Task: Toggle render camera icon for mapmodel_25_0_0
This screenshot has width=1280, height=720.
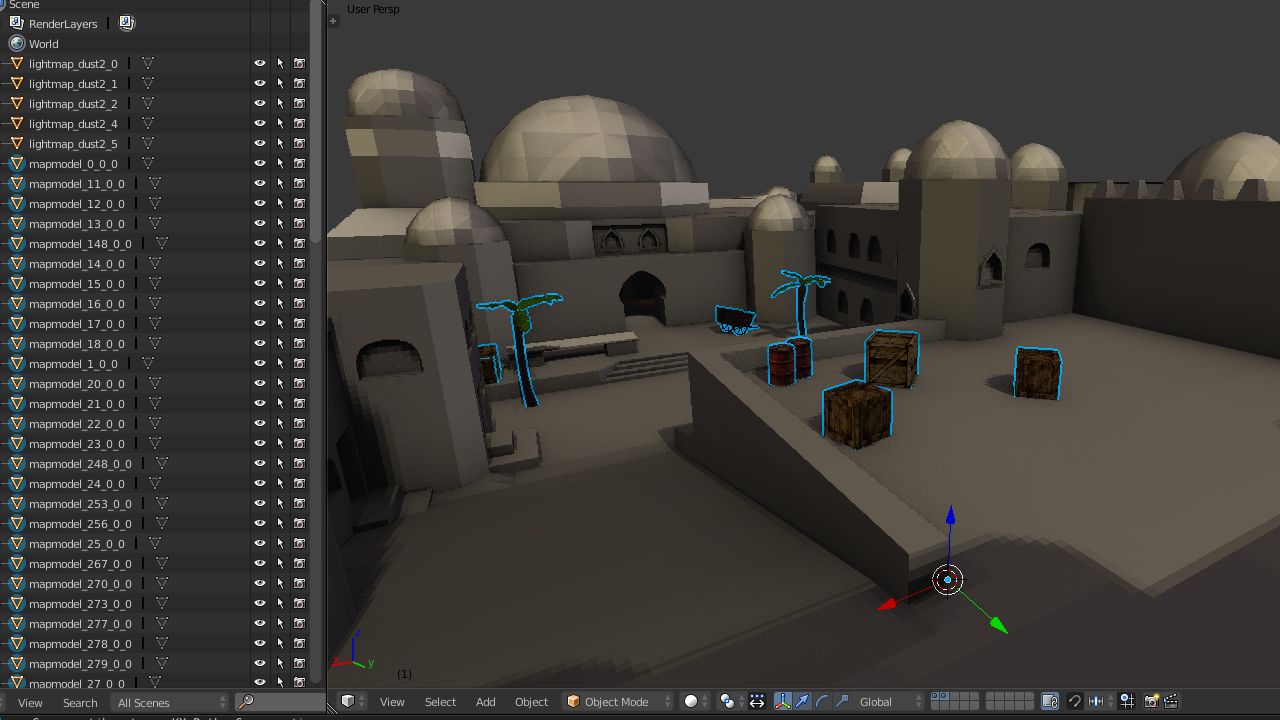Action: click(x=299, y=543)
